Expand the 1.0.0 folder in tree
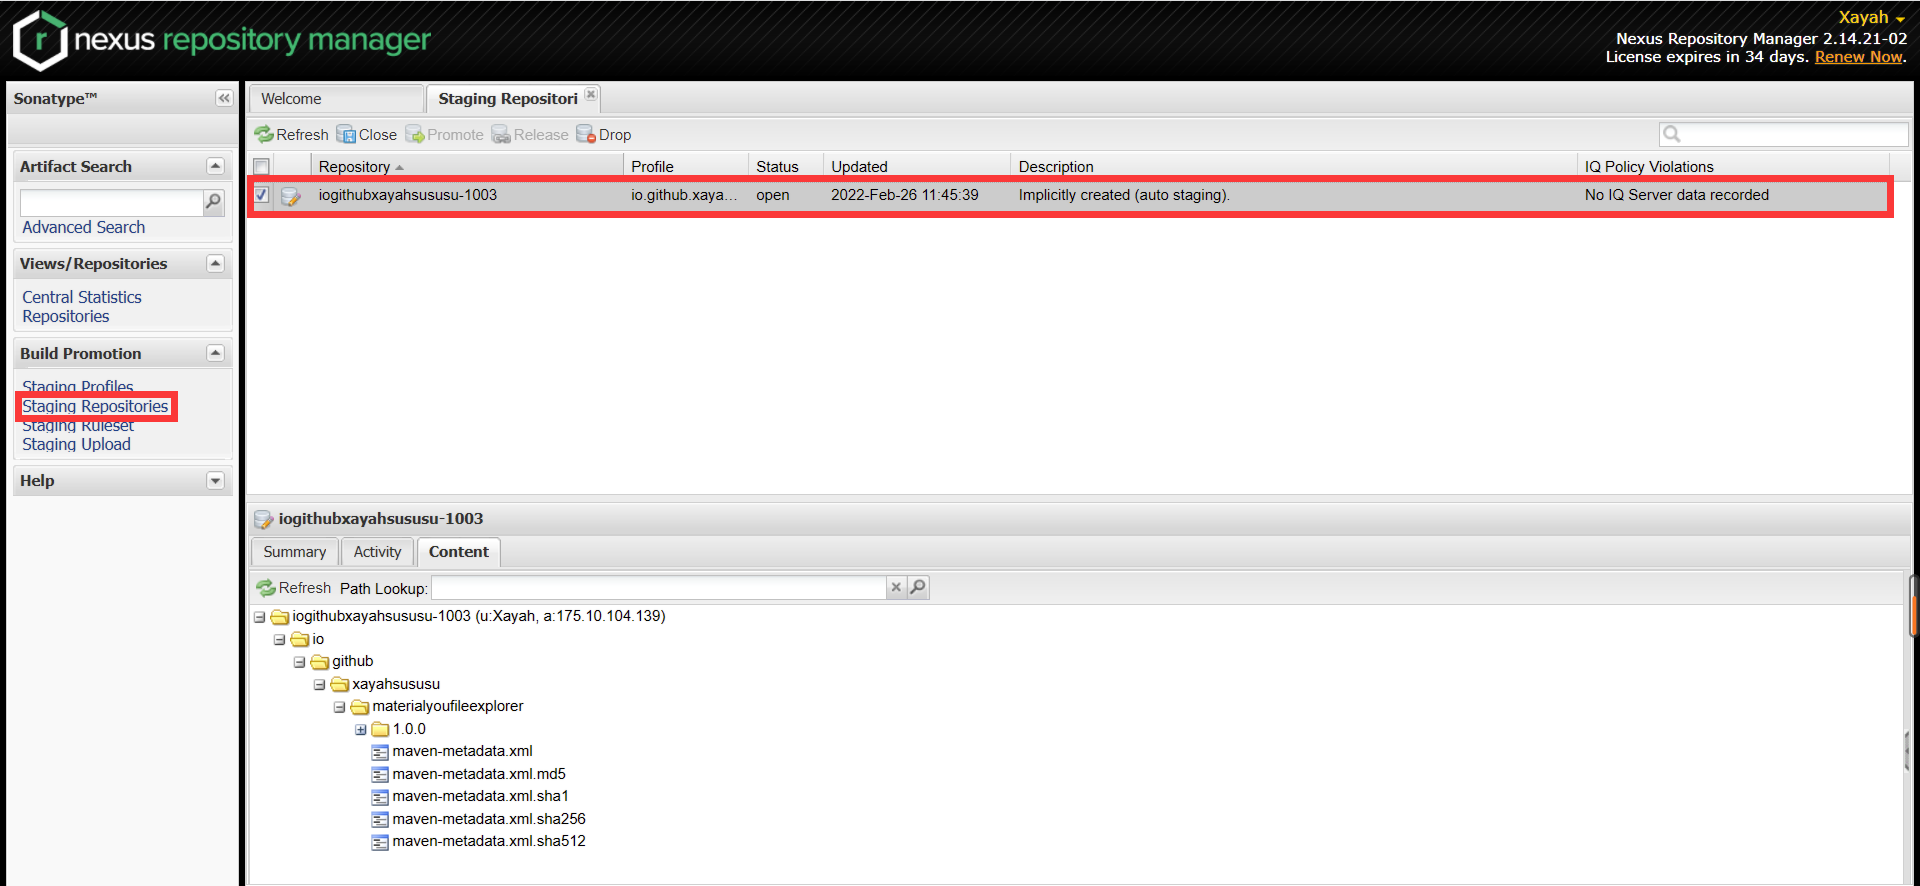Viewport: 1920px width, 886px height. 360,729
